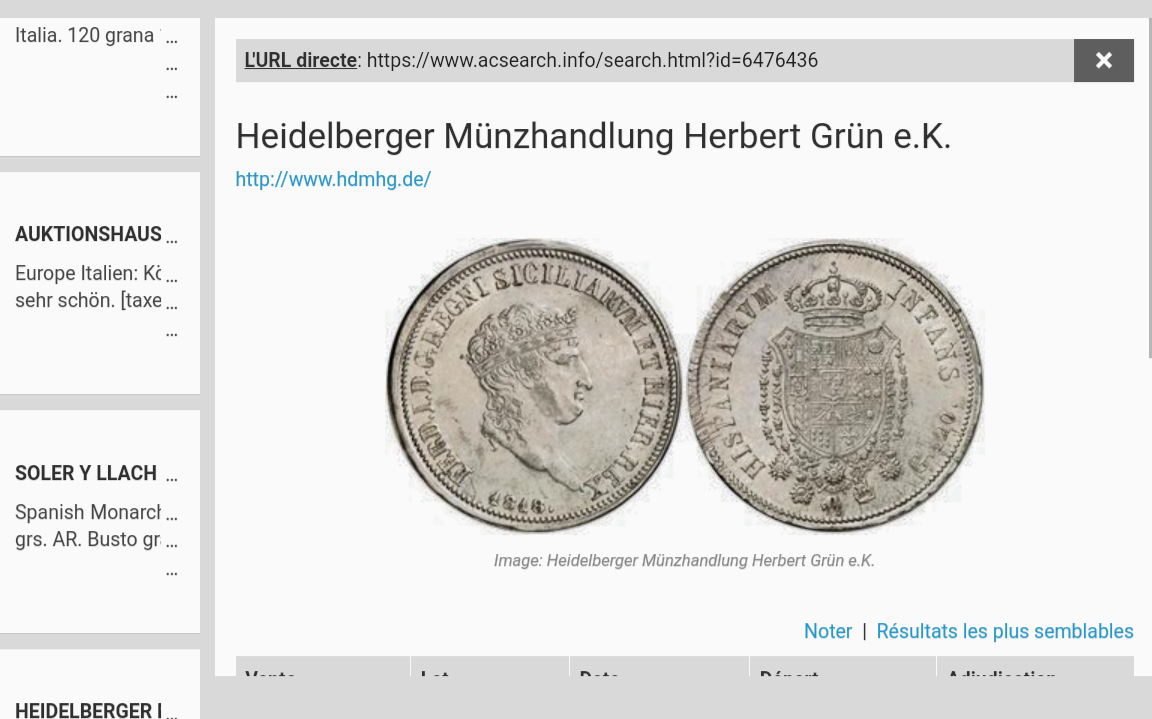Screen dimensions: 1152x719
Task: Click the coin reverse coat-of-arms image
Action: (x=835, y=385)
